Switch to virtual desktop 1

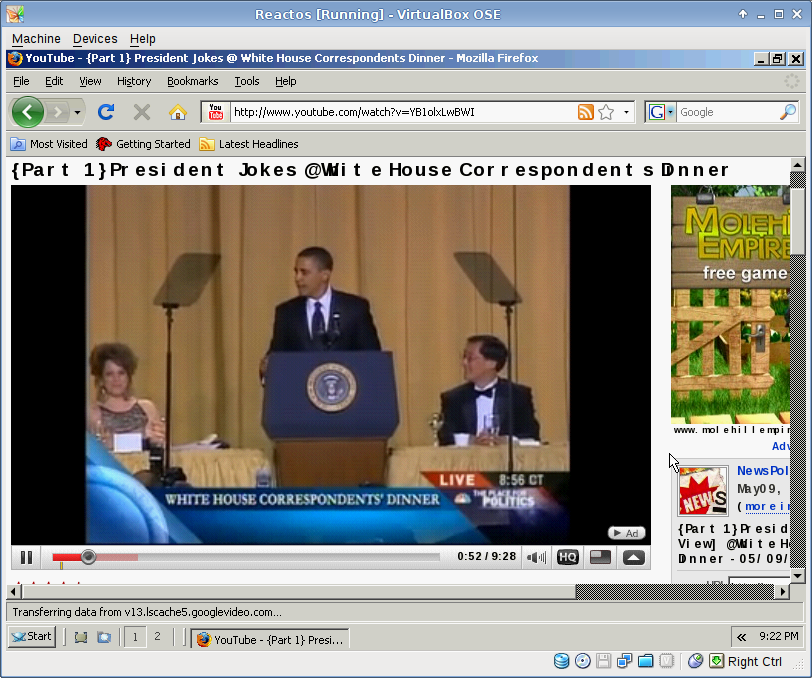135,637
